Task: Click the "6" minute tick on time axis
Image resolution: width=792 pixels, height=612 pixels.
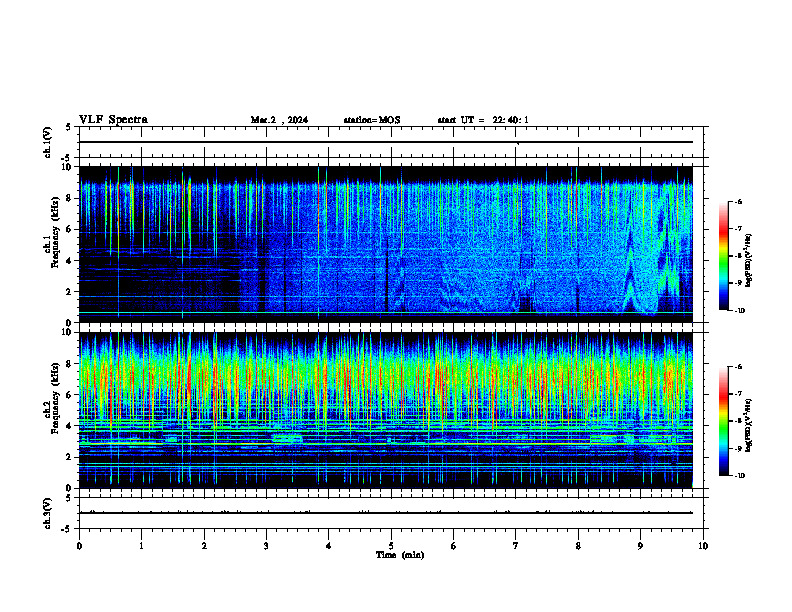Action: pos(454,546)
